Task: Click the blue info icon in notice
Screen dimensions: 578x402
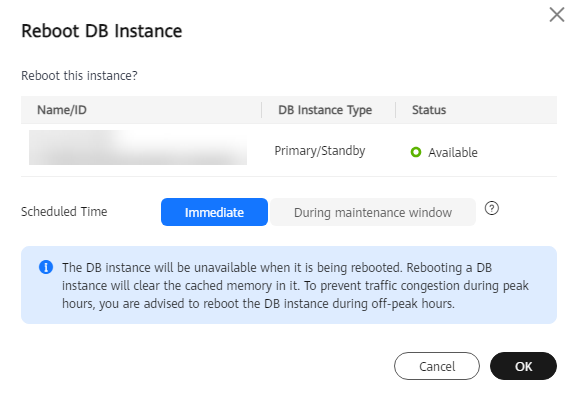Action: 46,267
